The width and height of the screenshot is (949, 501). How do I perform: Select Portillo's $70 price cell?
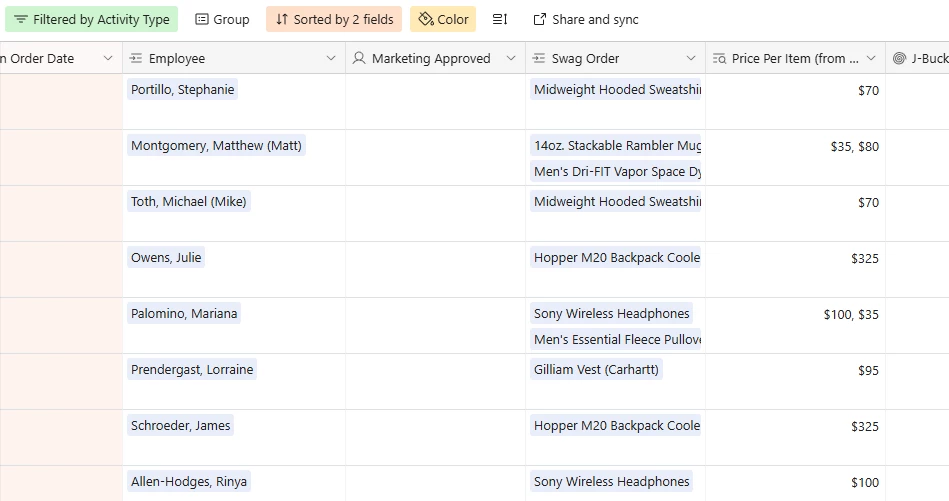point(795,102)
